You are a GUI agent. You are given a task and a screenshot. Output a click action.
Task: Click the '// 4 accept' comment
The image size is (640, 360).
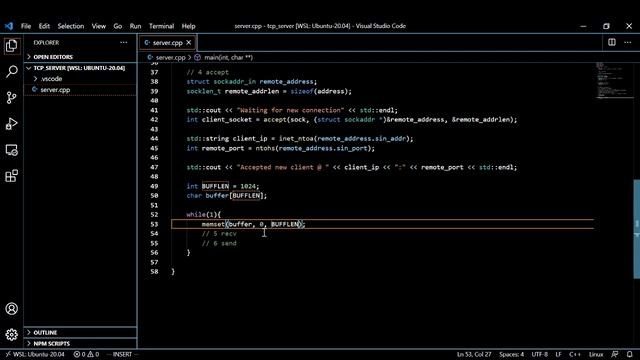208,72
